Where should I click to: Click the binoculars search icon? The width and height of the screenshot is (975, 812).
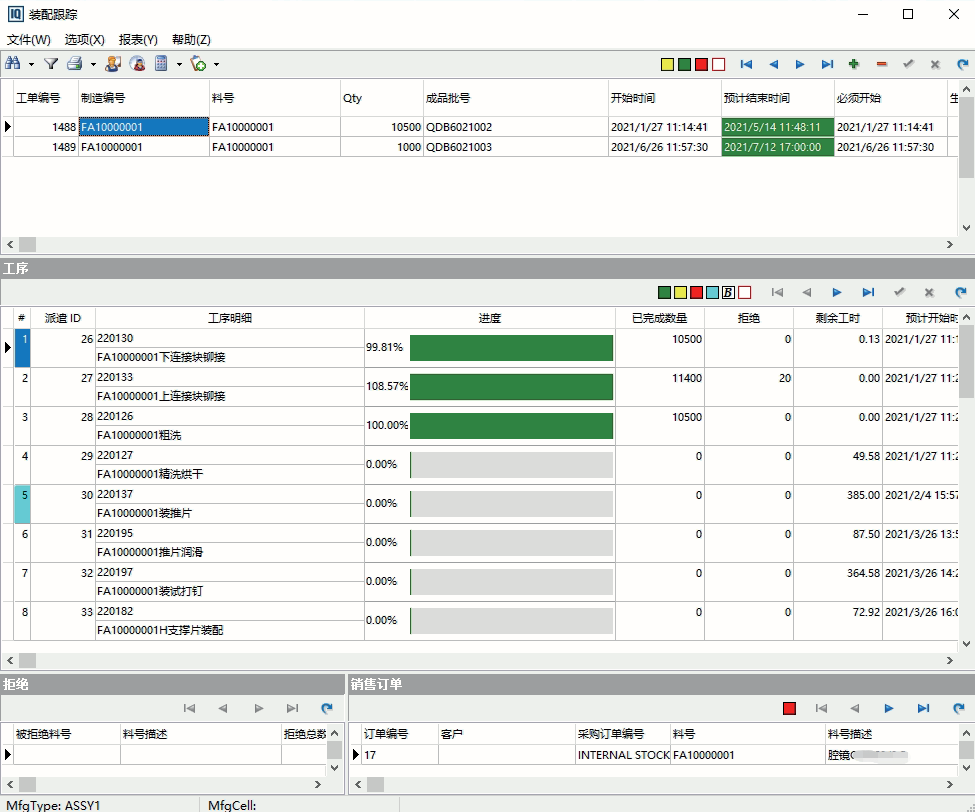[x=13, y=64]
